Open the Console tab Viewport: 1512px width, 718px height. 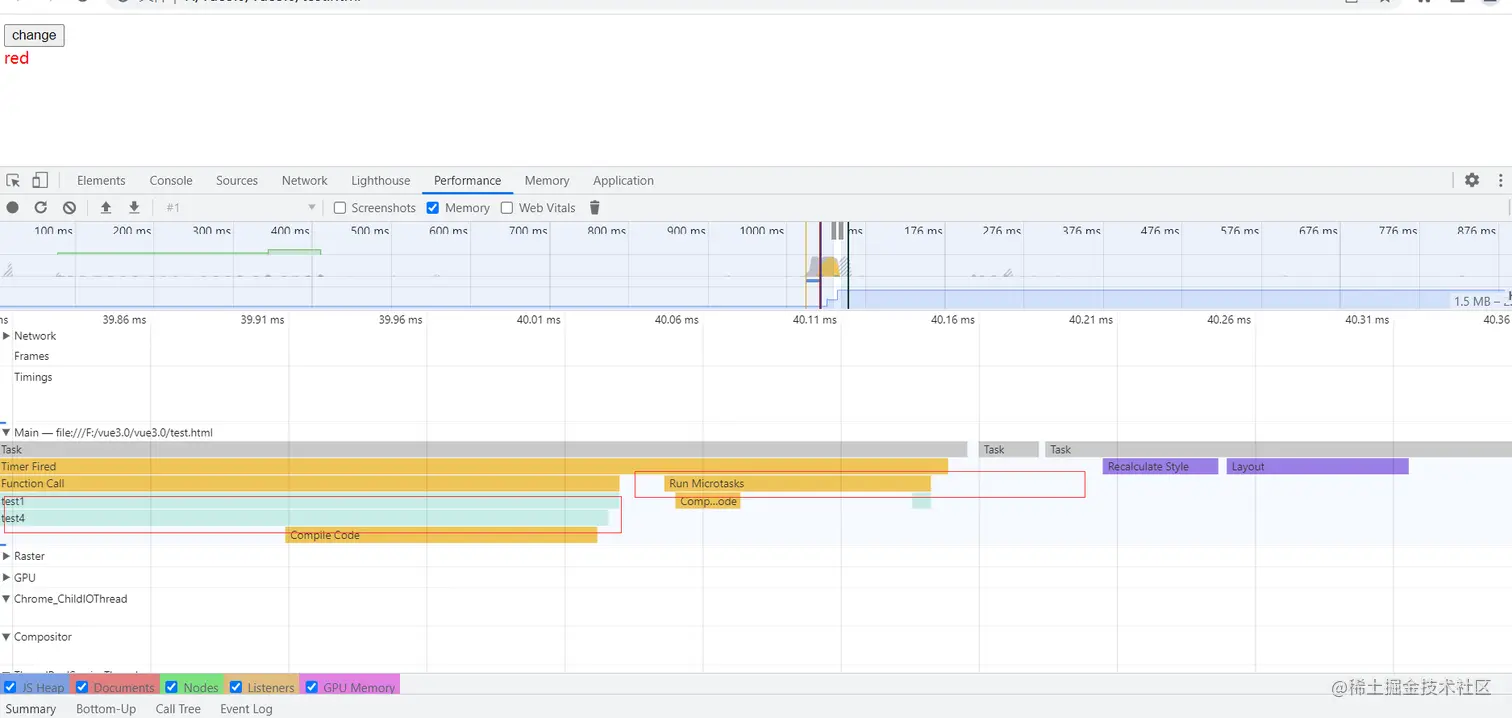(171, 181)
